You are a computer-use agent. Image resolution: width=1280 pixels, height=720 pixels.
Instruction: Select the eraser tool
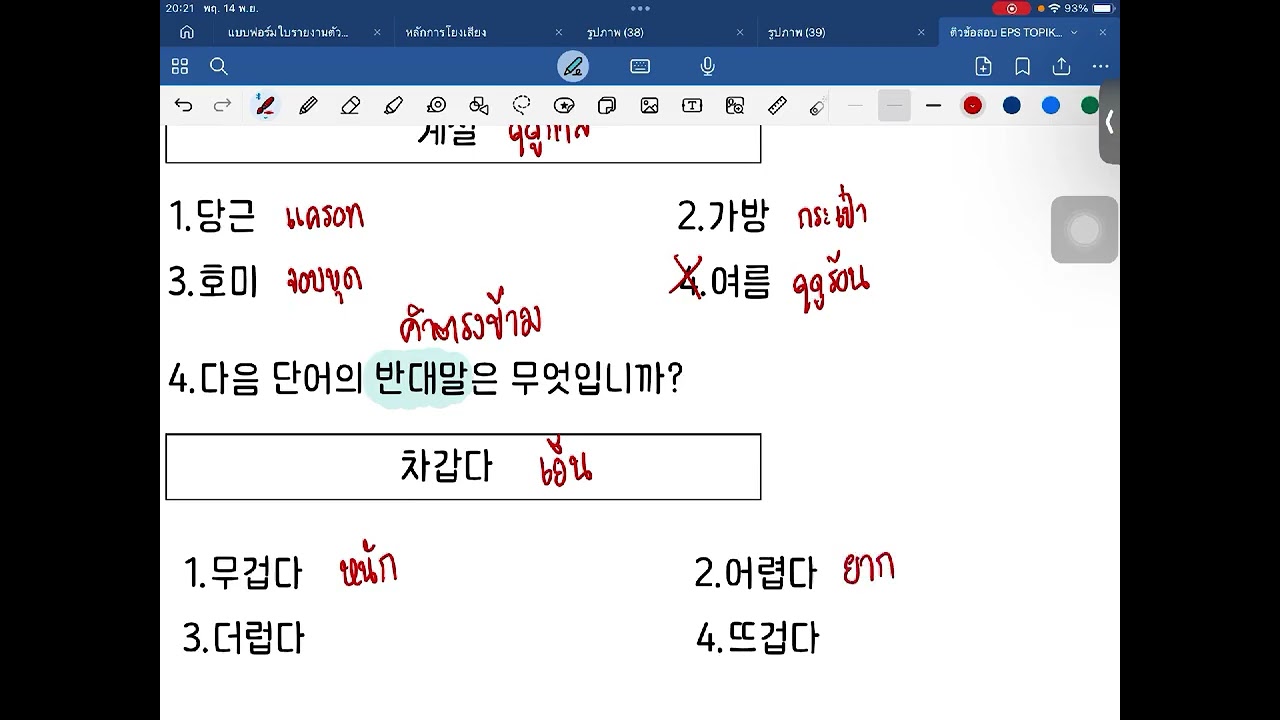click(x=350, y=105)
